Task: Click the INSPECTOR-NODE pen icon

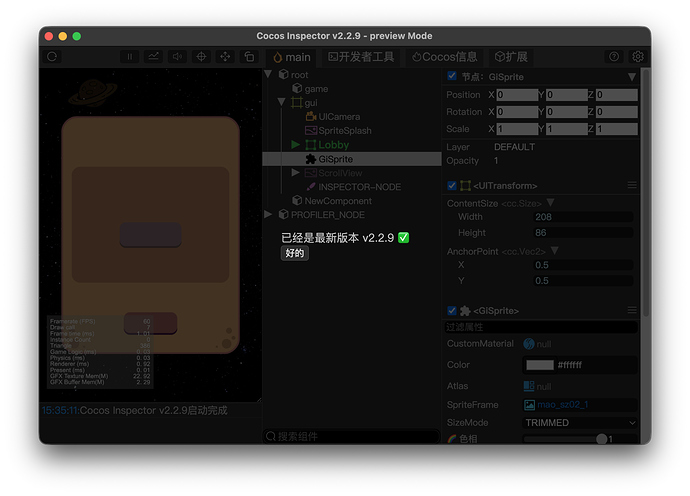Action: pos(311,187)
